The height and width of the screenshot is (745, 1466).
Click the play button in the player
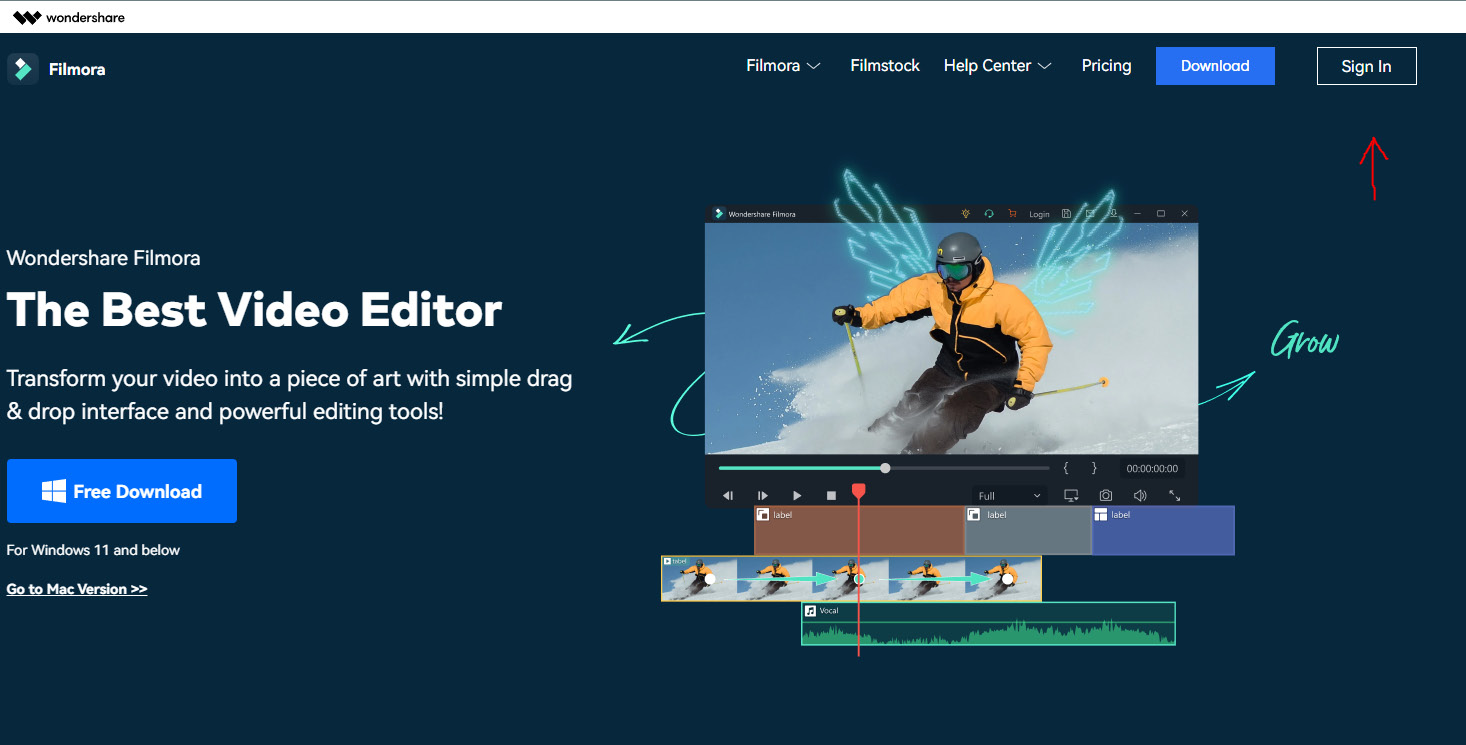(797, 496)
